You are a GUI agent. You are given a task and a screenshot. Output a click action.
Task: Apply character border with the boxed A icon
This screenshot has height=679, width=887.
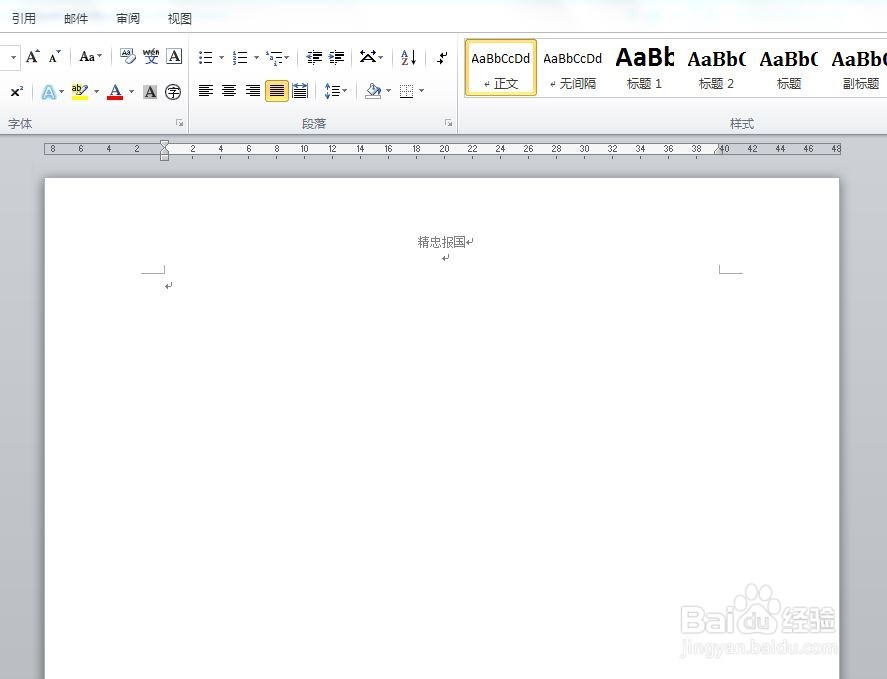pos(174,57)
